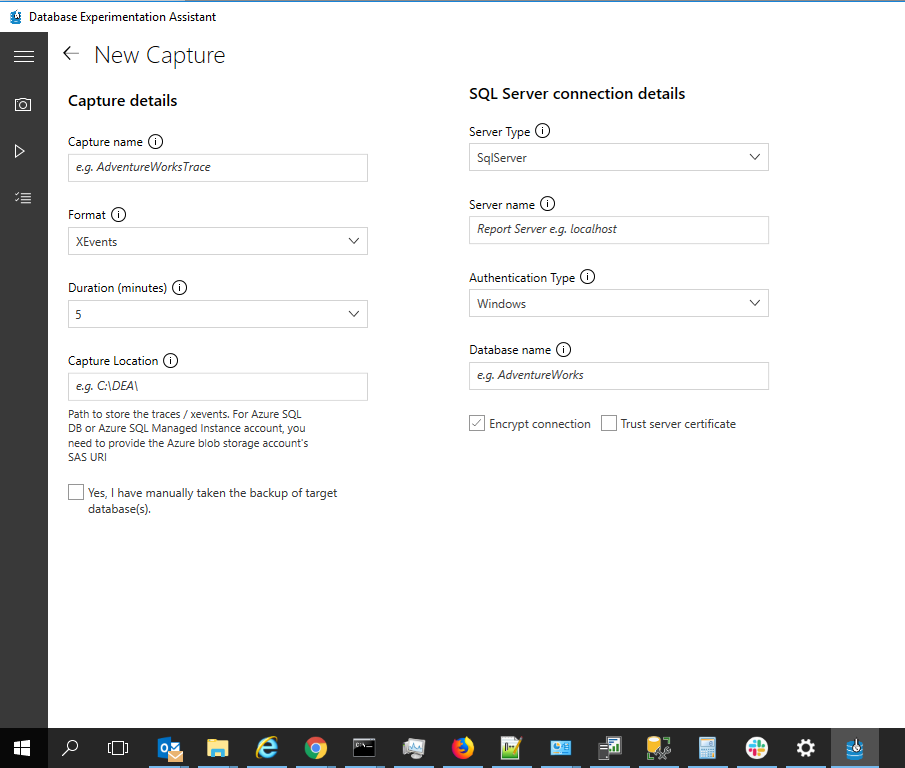Click the Database Experimentation Assistant title icon

tap(16, 17)
